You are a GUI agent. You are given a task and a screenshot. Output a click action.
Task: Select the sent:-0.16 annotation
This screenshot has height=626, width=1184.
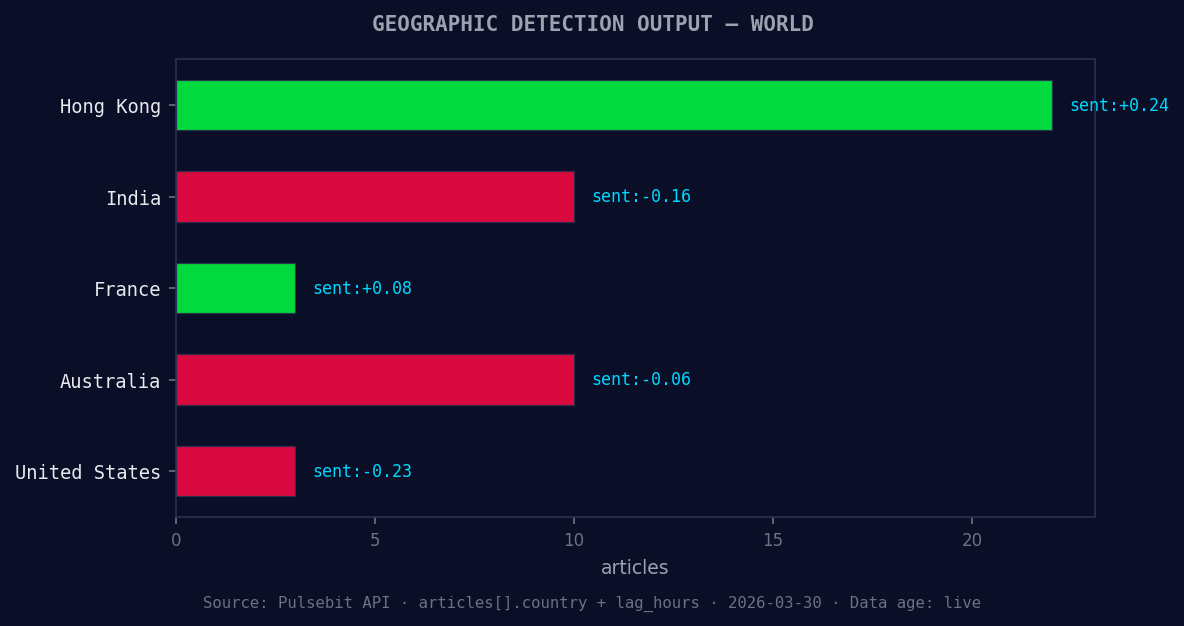pyautogui.click(x=641, y=196)
